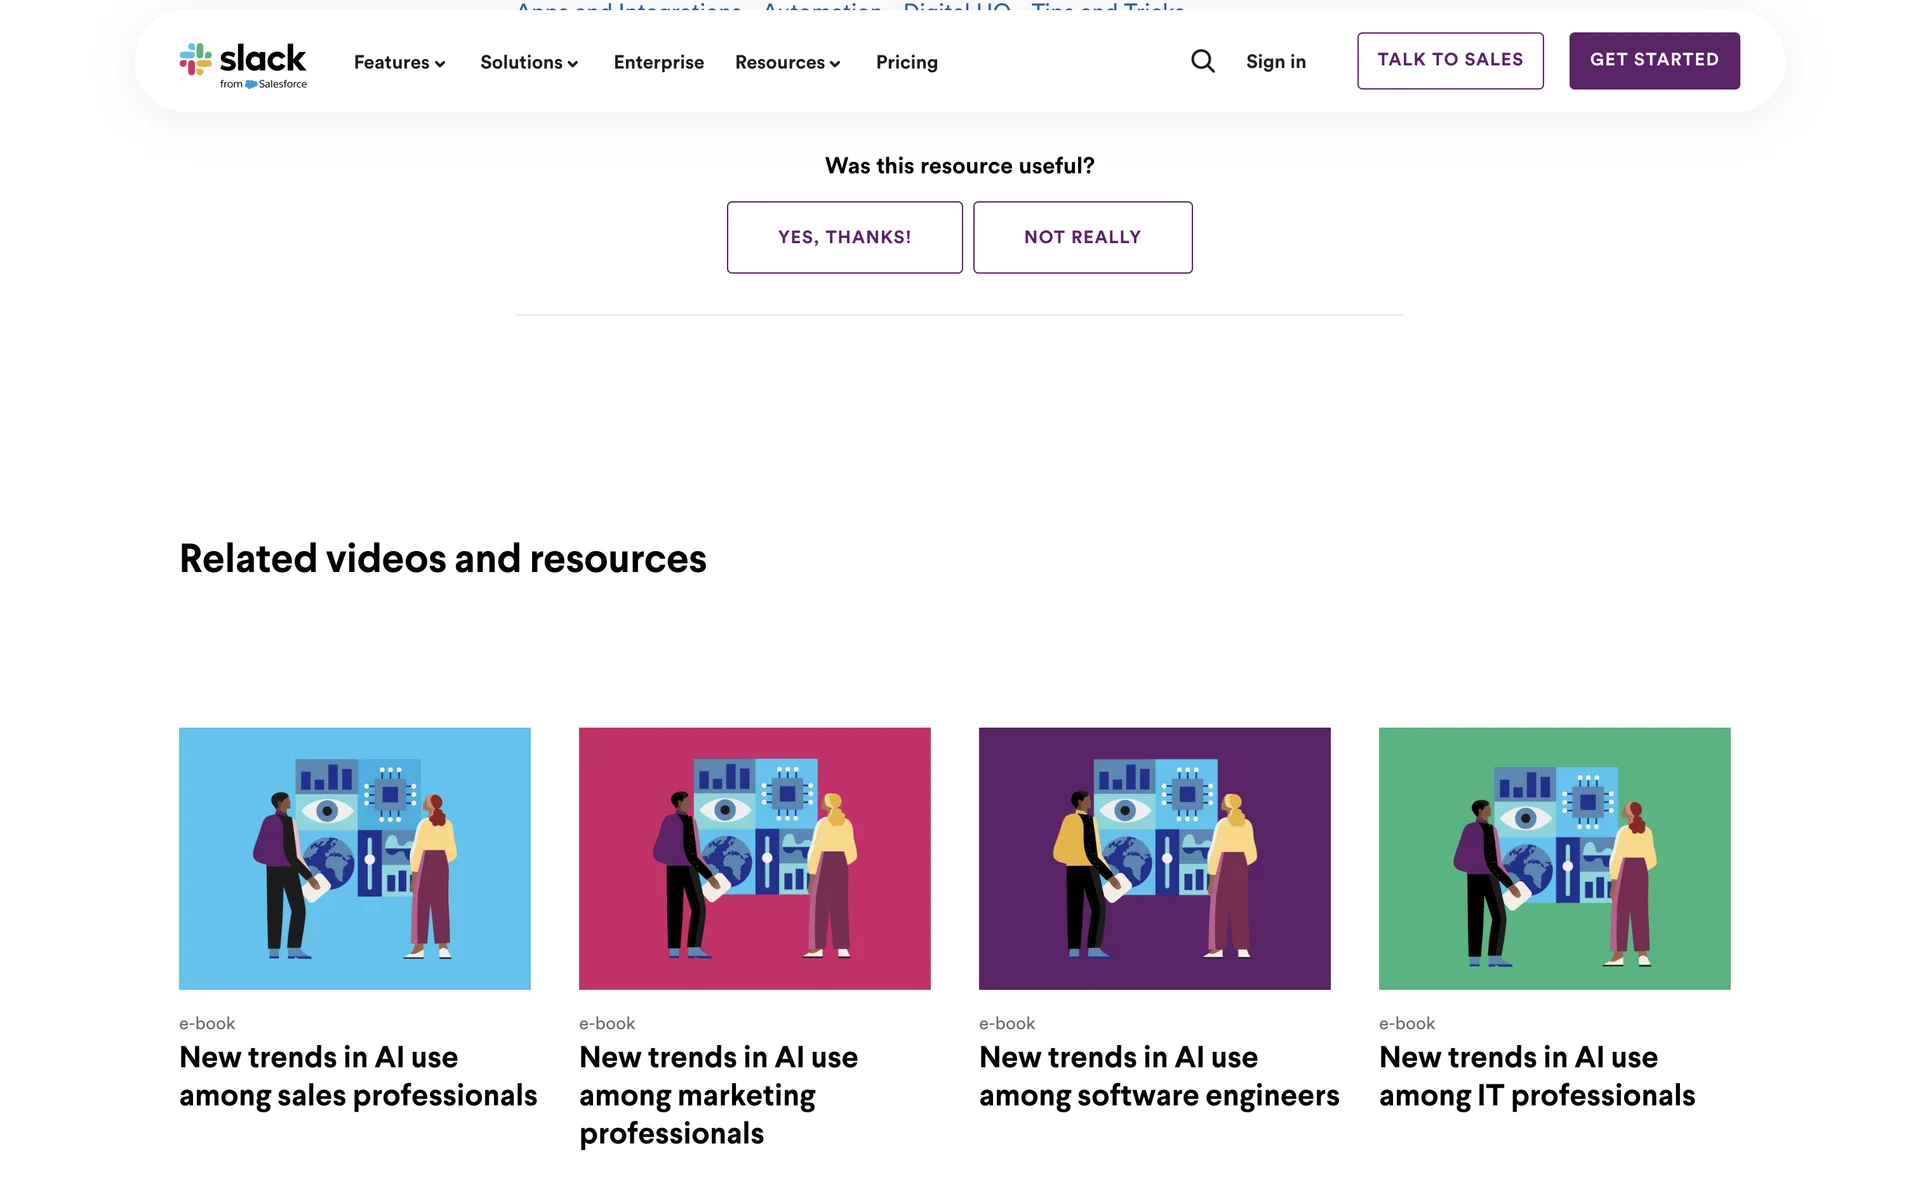Go to the Pricing page
Image resolution: width=1920 pixels, height=1200 pixels.
[x=906, y=62]
